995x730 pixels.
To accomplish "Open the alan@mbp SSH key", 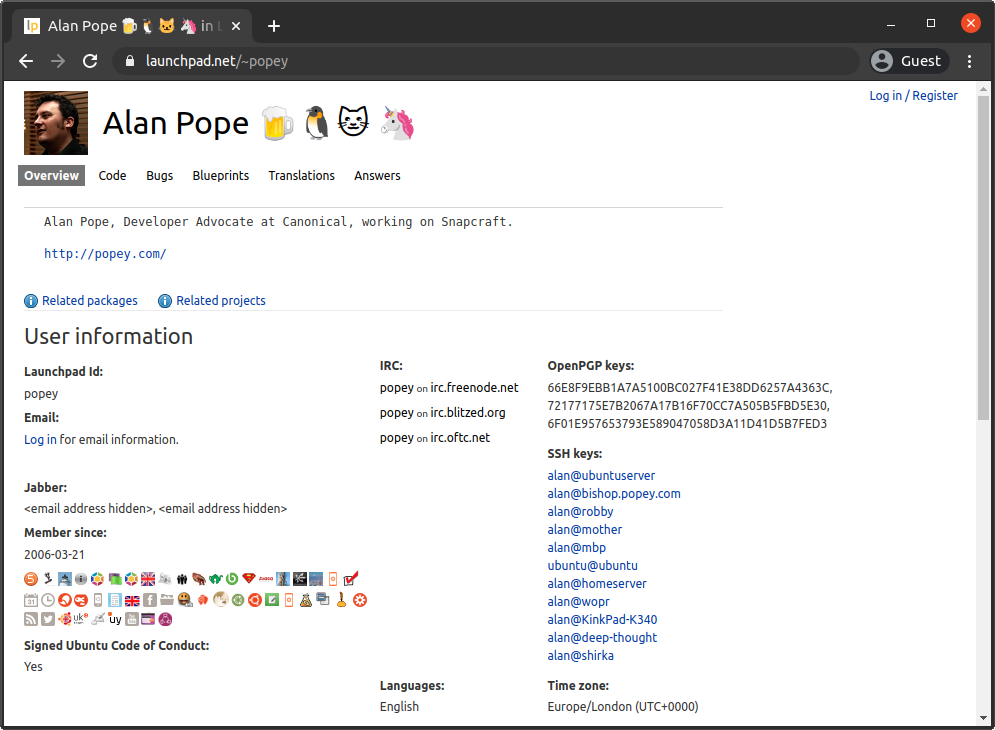I will point(576,548).
